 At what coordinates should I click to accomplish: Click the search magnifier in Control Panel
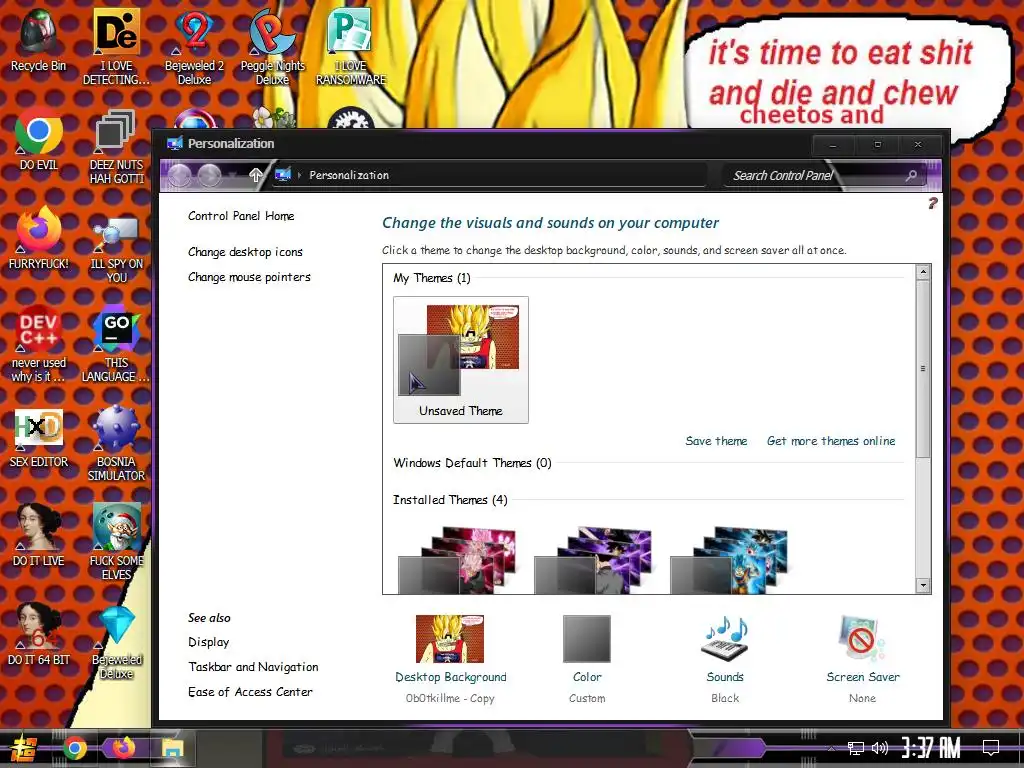pos(912,175)
